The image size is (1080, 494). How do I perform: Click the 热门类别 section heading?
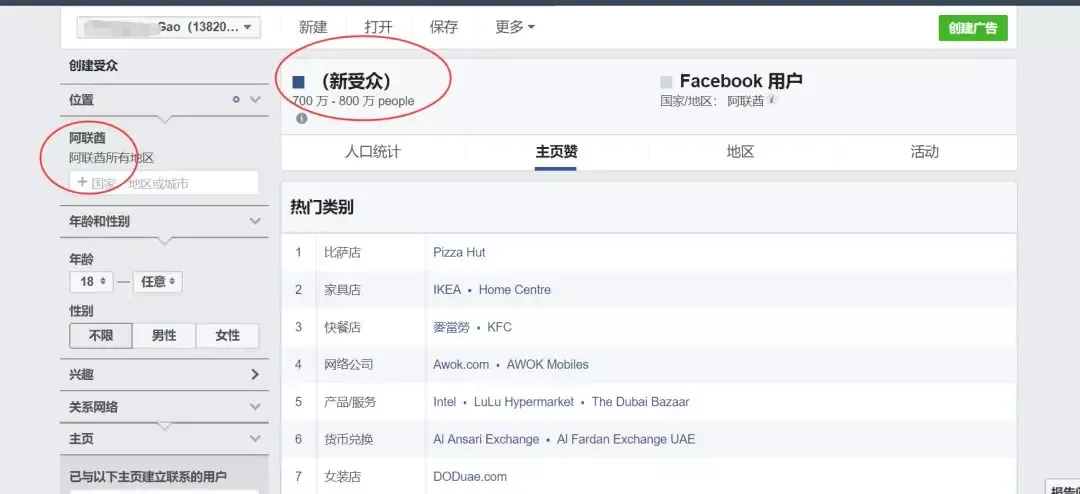tap(322, 207)
